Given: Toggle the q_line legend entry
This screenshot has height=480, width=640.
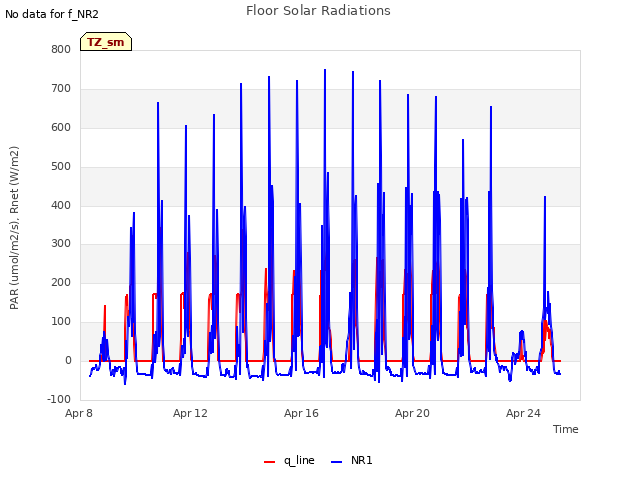Looking at the screenshot, I should pyautogui.click(x=289, y=460).
